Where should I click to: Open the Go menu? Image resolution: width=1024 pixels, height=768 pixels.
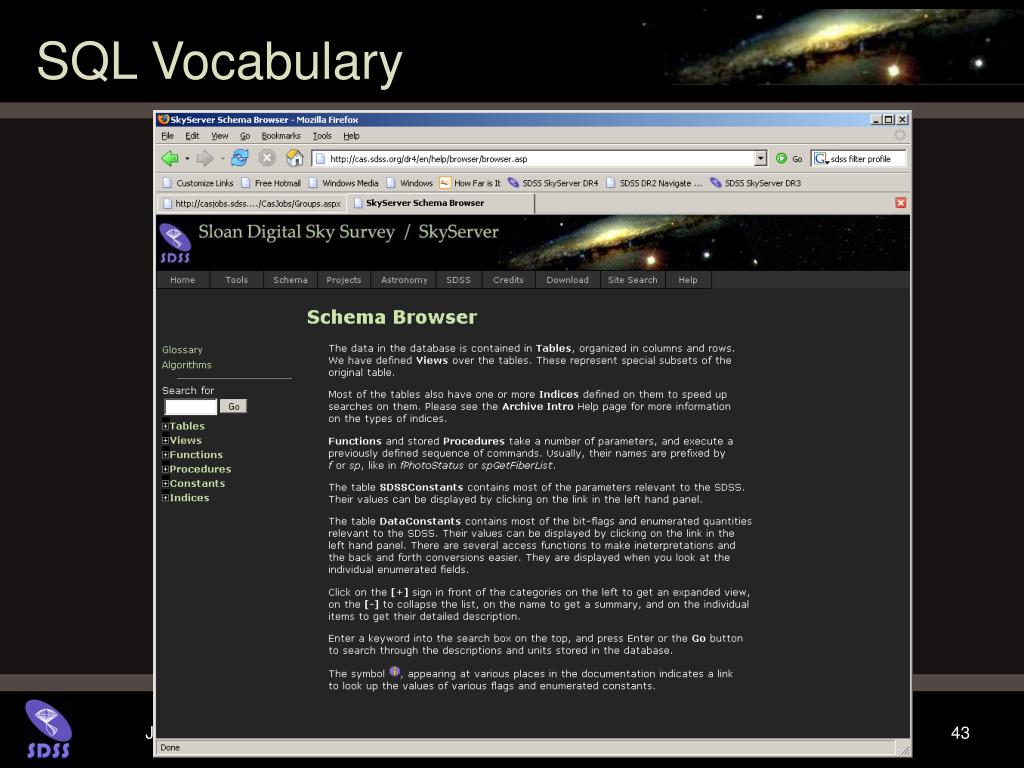245,136
